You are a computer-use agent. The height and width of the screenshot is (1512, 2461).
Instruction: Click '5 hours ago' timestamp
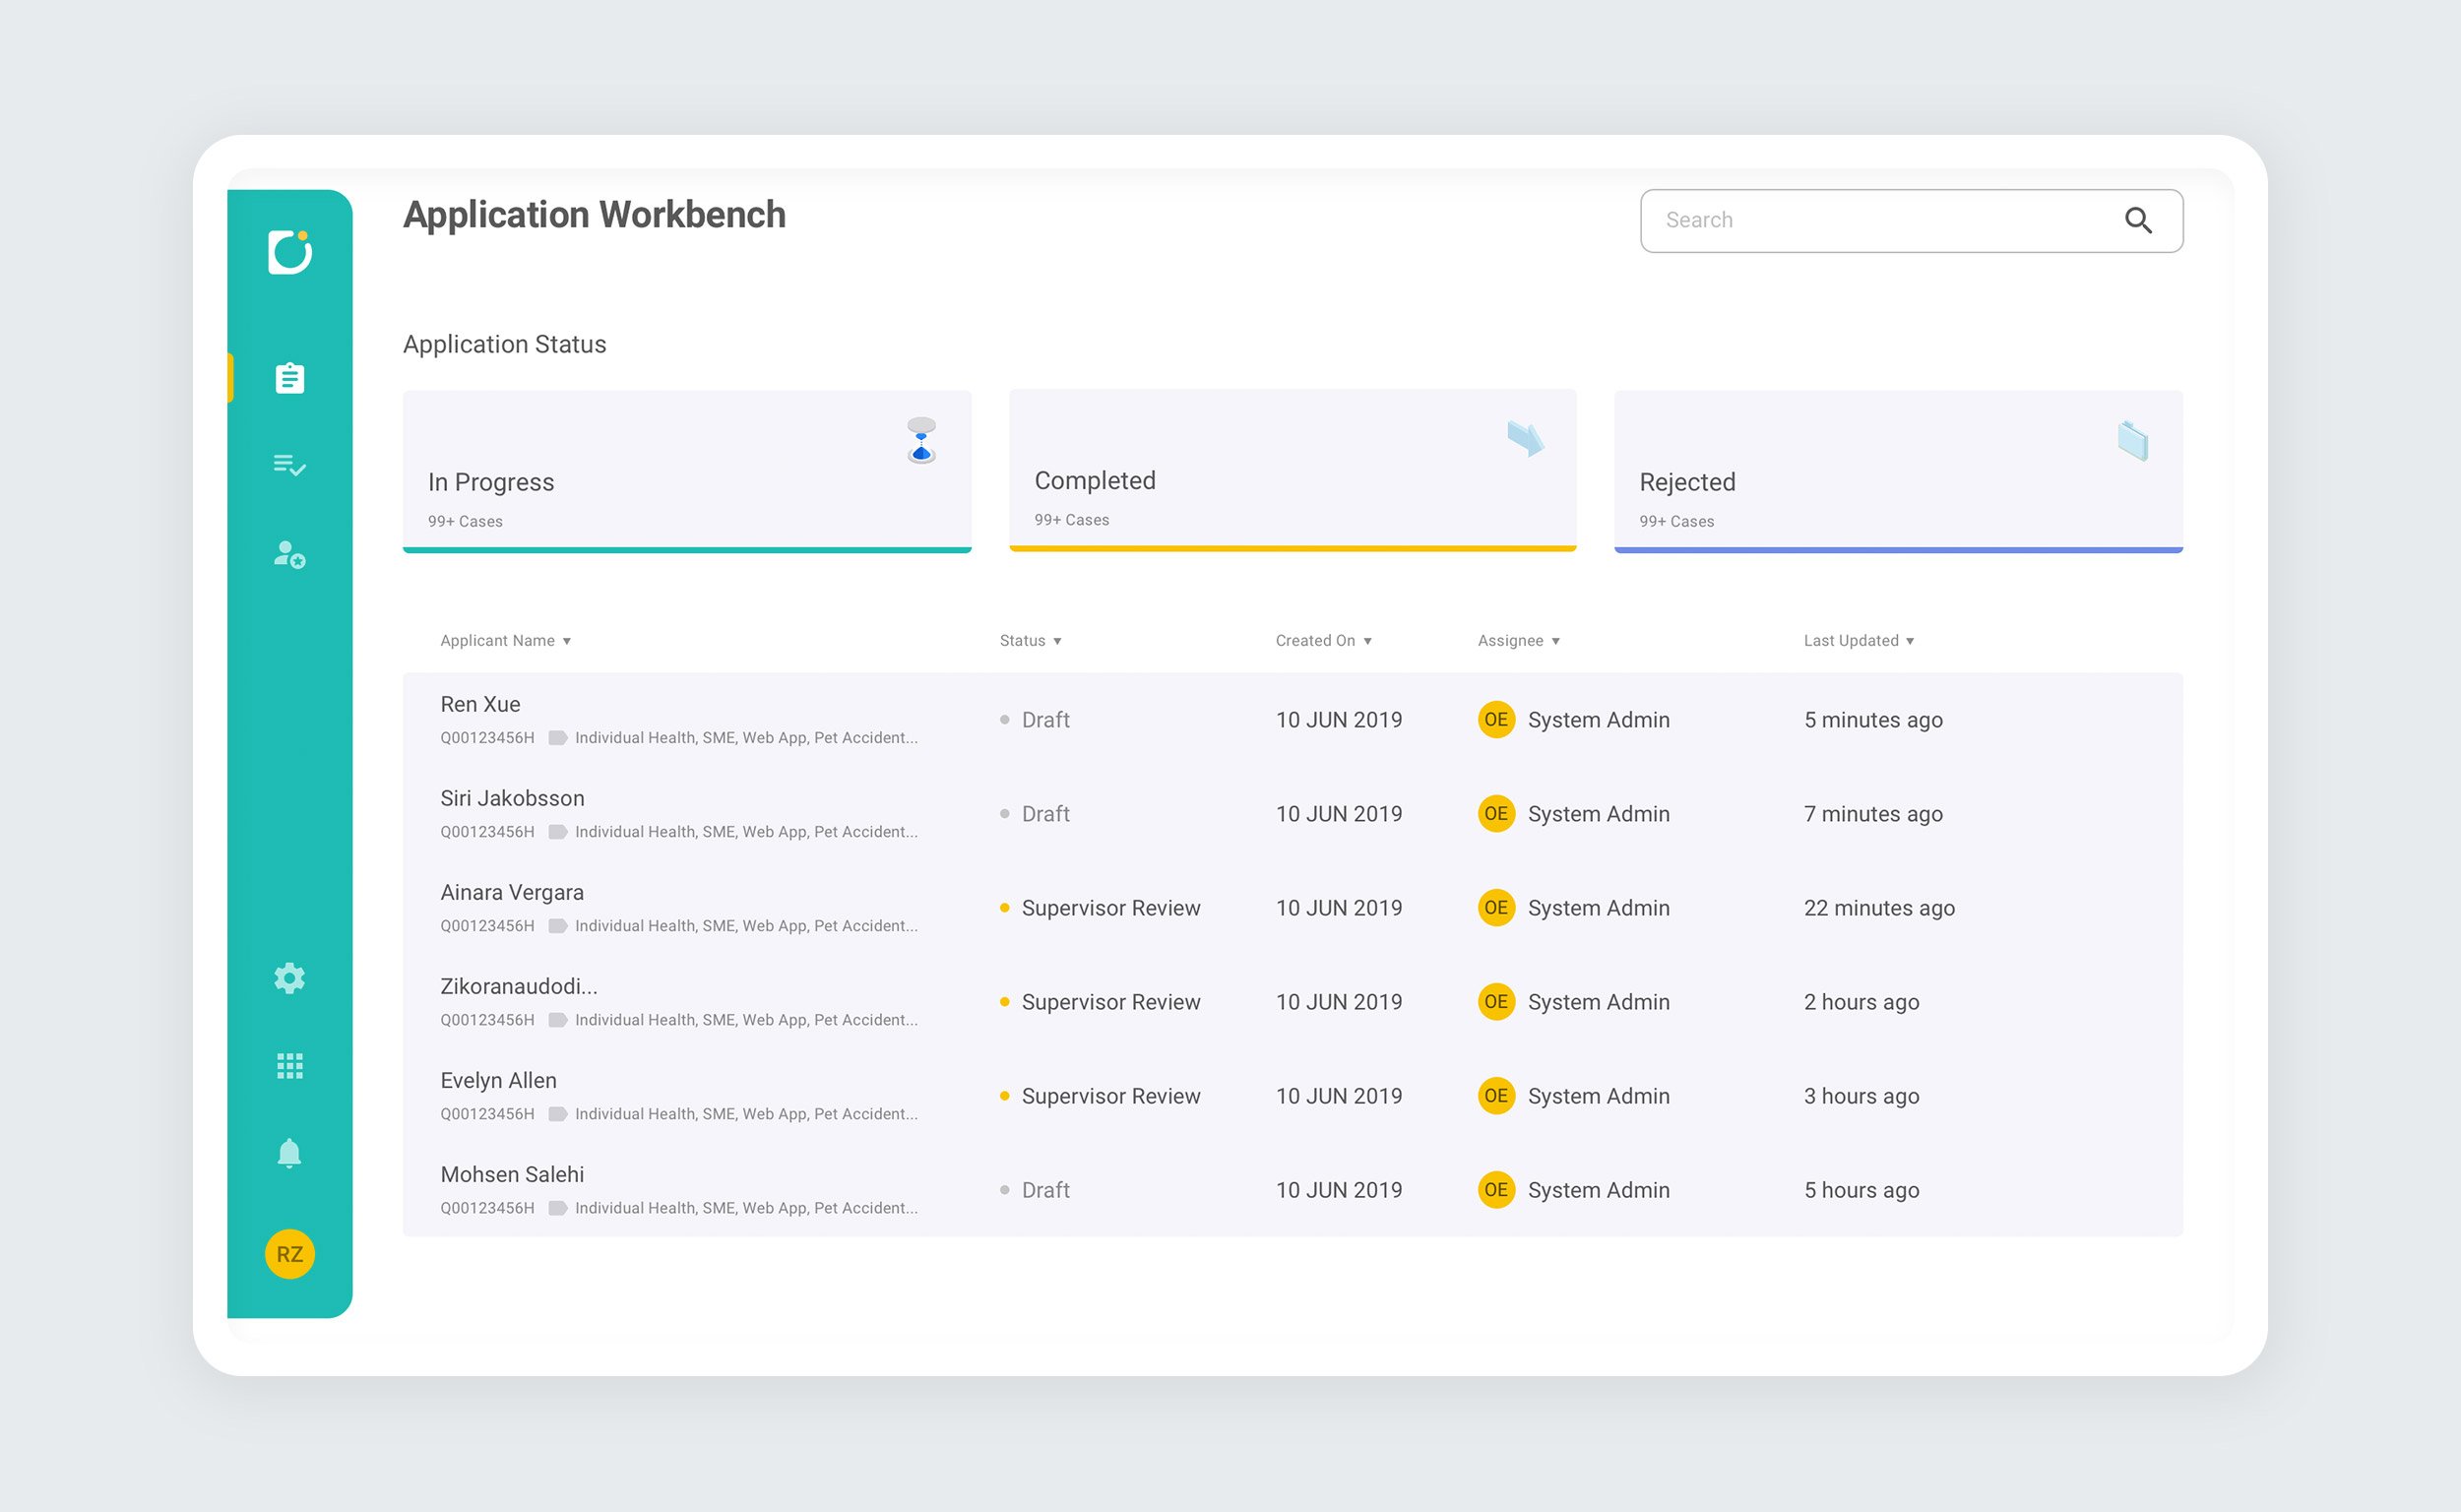(x=1861, y=1189)
